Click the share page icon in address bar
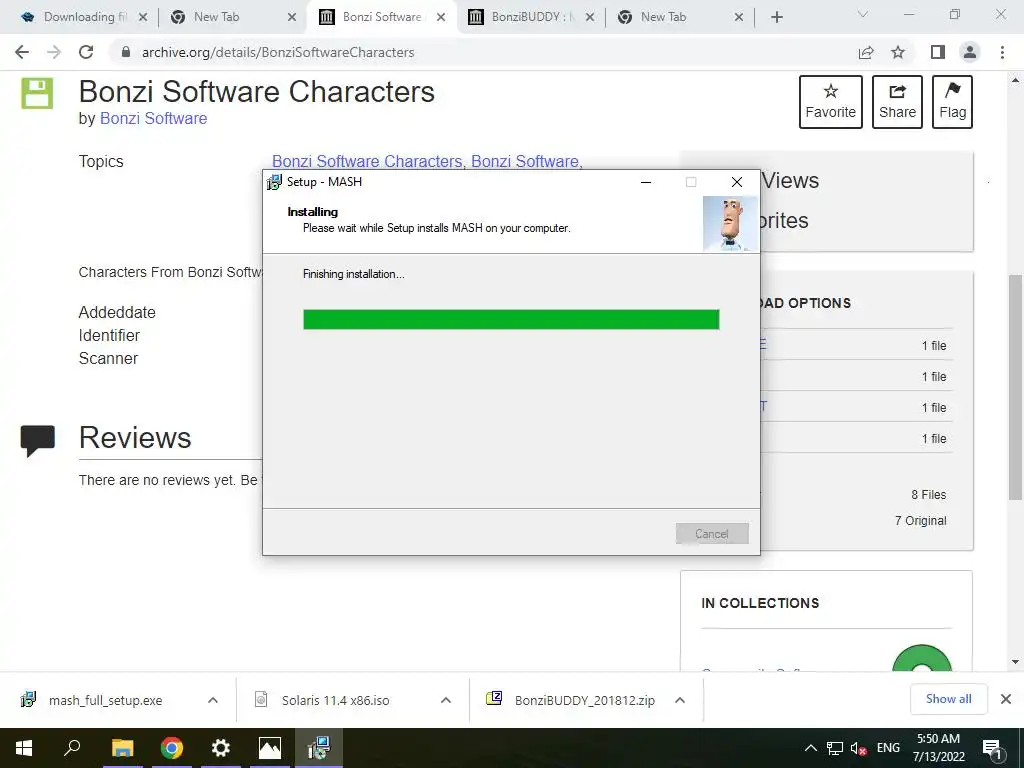Screen dimensions: 1024x768 pyautogui.click(x=866, y=52)
